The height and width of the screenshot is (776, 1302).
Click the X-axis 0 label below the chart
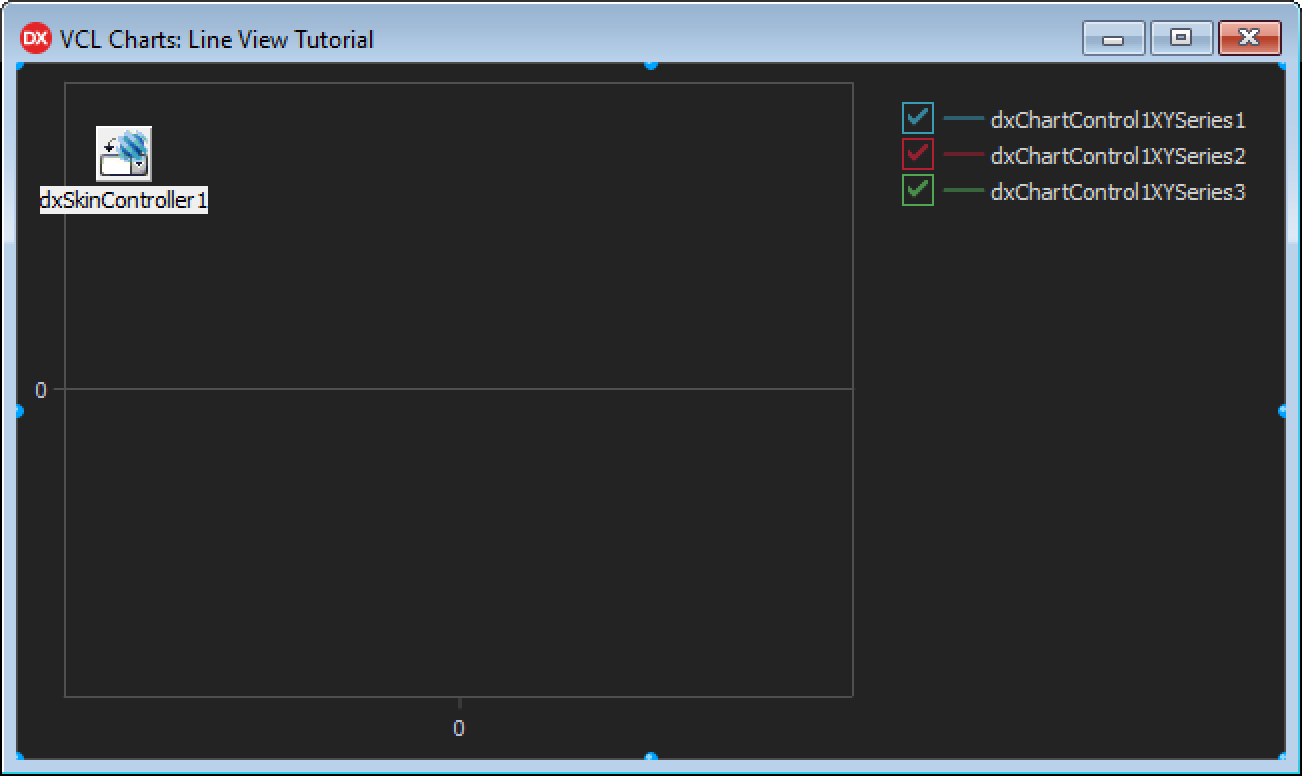click(x=459, y=728)
